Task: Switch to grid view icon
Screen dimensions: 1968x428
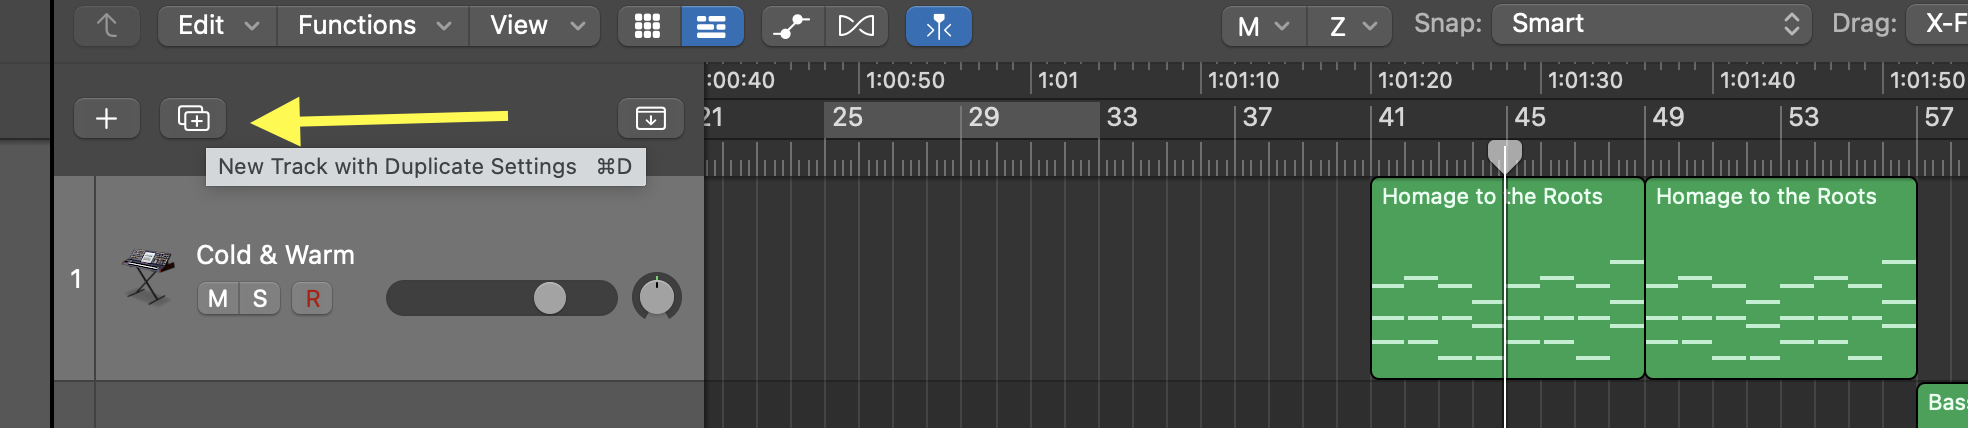Action: tap(648, 26)
